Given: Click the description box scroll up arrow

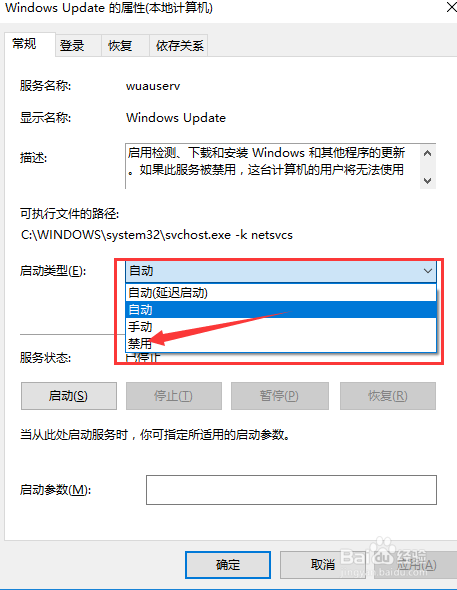Looking at the screenshot, I should coord(427,154).
